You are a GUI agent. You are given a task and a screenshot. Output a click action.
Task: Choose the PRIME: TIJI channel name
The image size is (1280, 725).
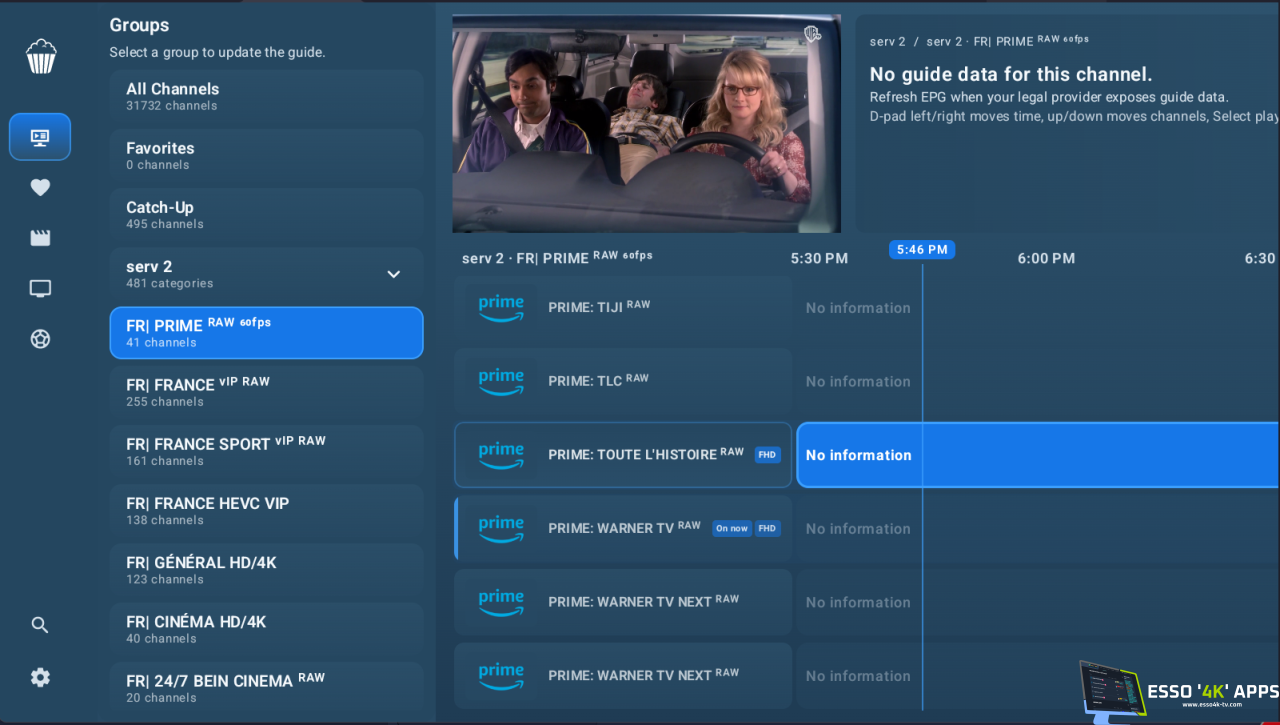point(599,307)
